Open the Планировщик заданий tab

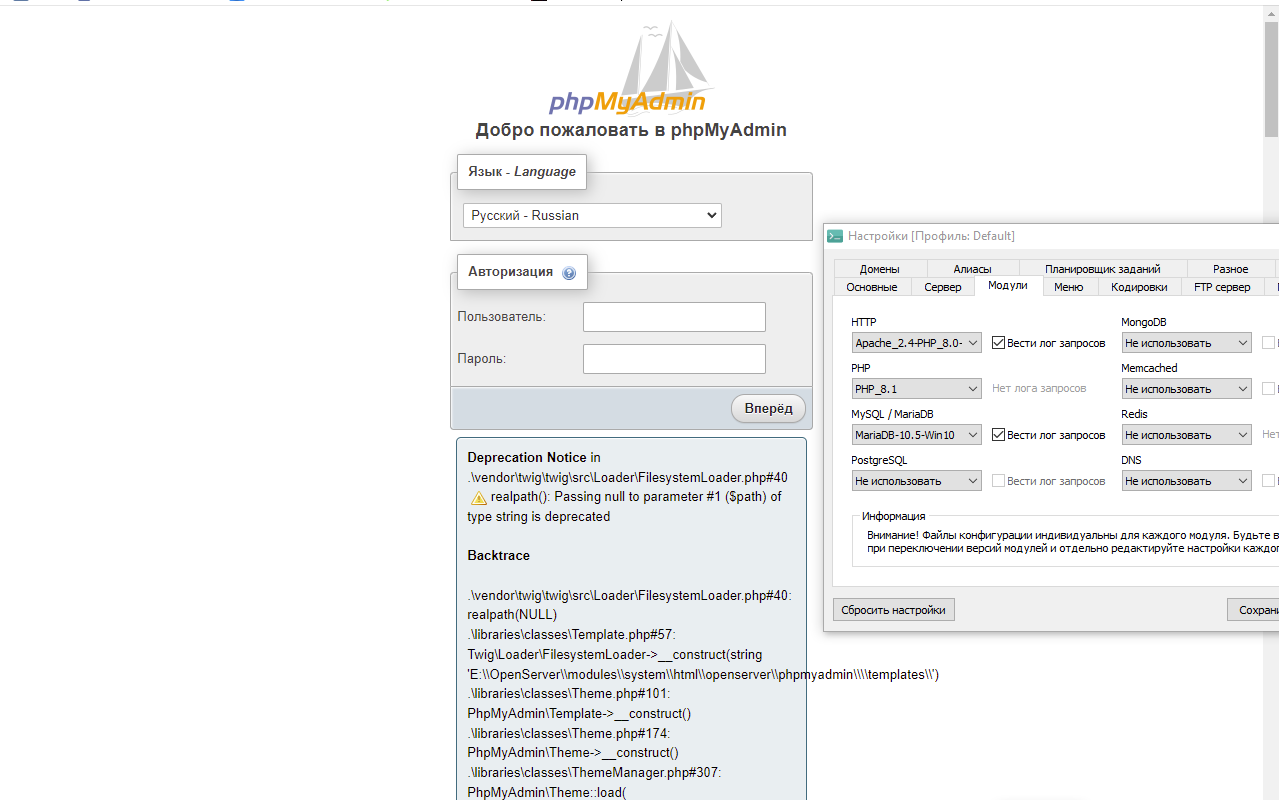coord(1102,269)
